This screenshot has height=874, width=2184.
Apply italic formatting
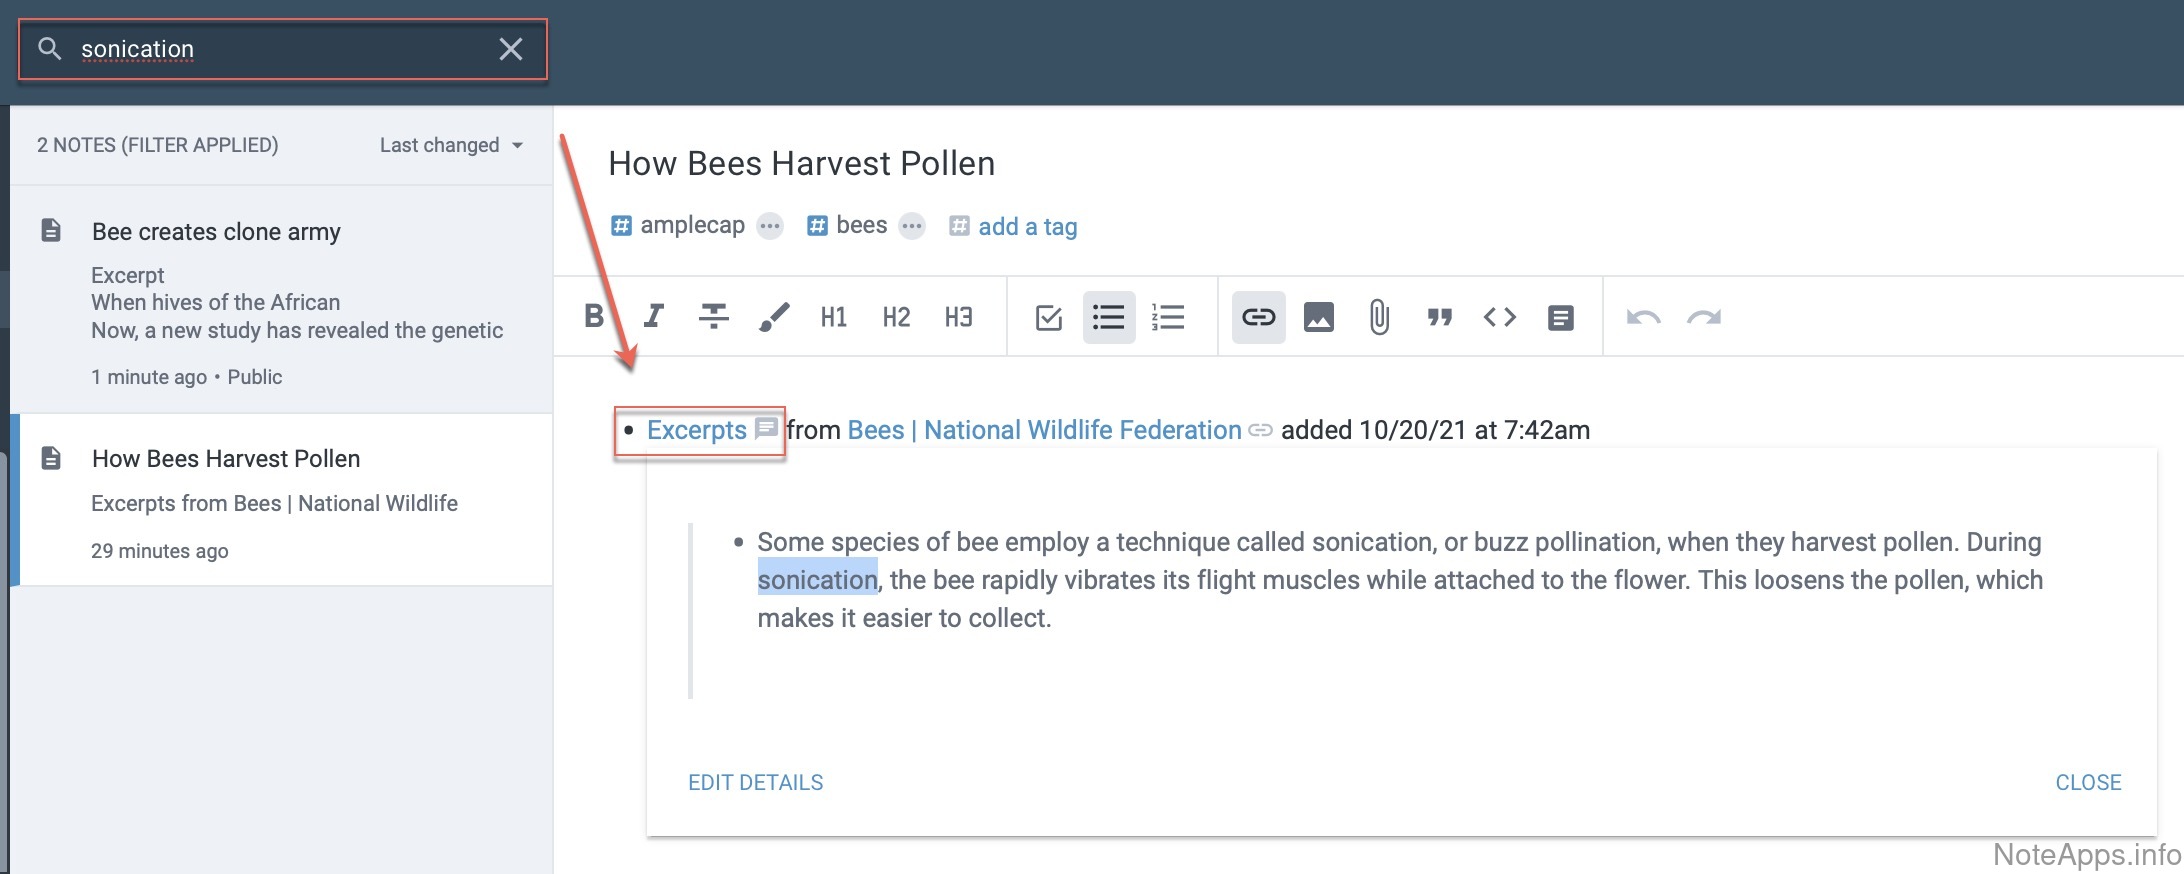click(x=653, y=317)
